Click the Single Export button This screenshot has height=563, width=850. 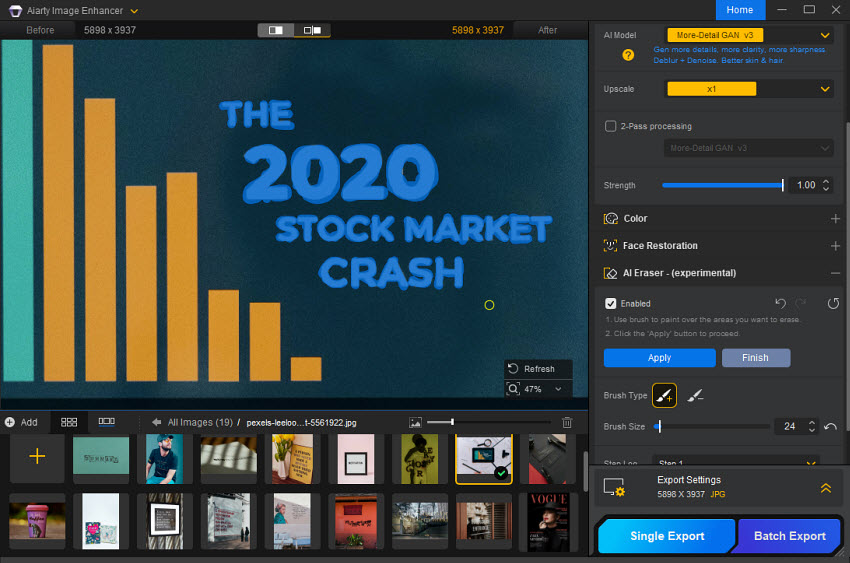coord(667,536)
